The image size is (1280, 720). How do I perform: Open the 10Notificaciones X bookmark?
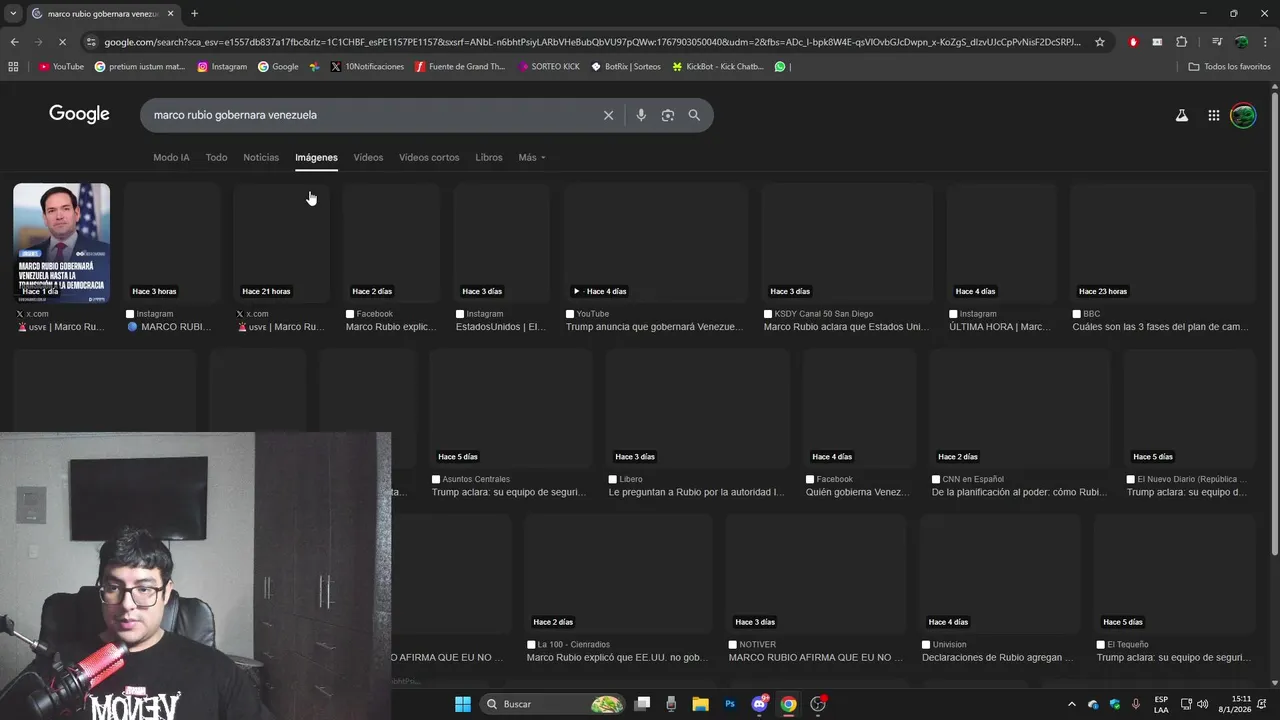pyautogui.click(x=367, y=67)
